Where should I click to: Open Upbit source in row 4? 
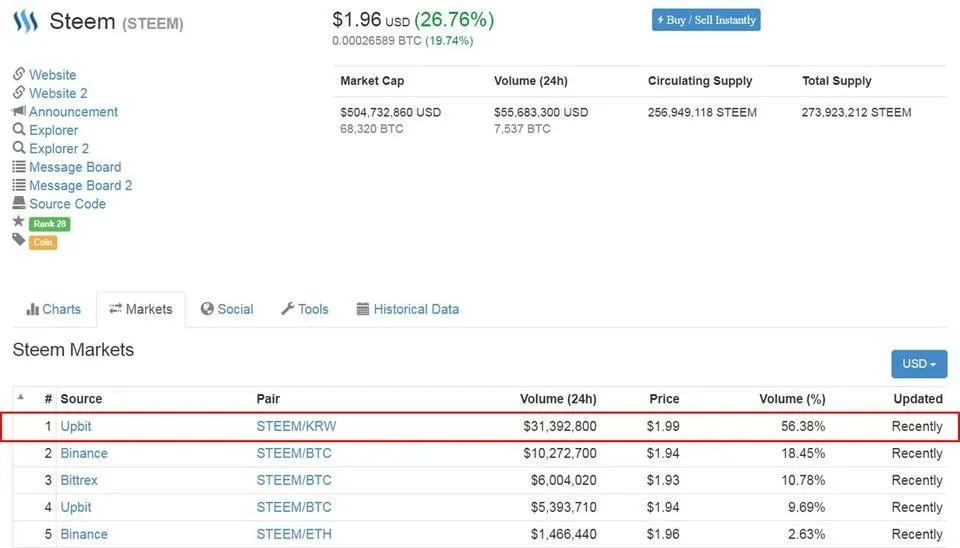pyautogui.click(x=76, y=507)
